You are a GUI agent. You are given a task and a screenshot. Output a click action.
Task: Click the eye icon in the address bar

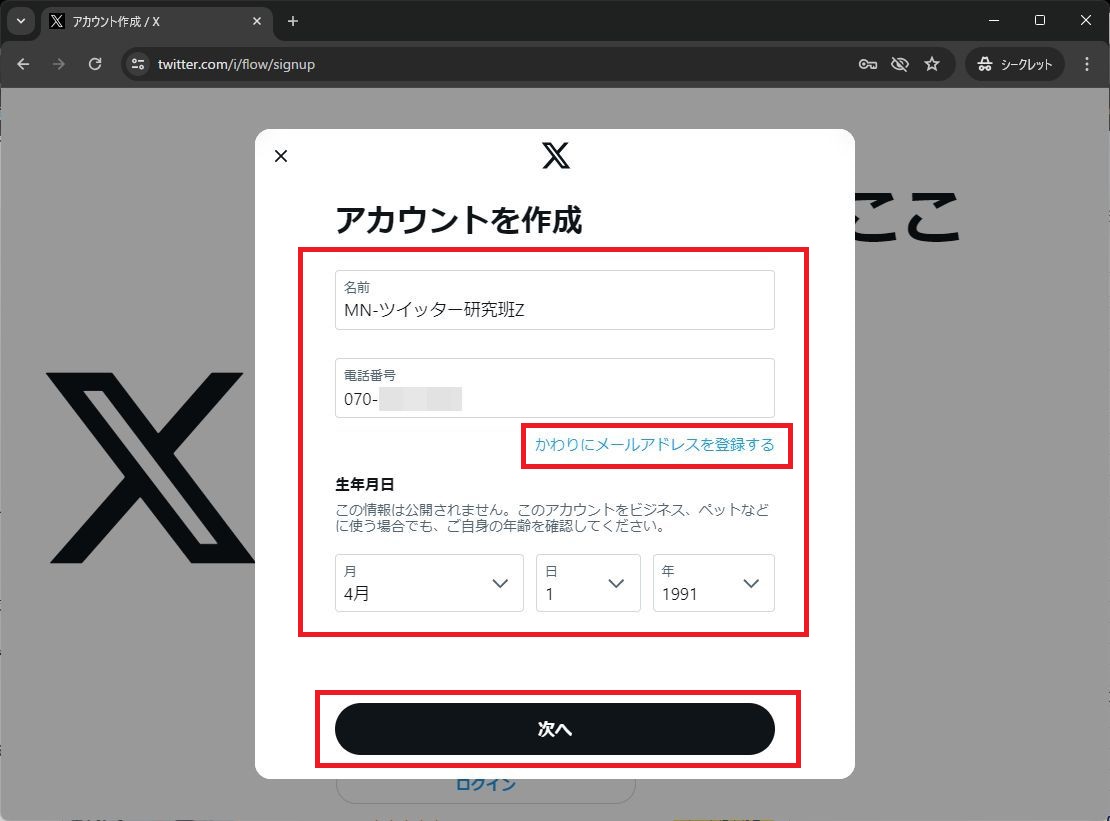(899, 63)
